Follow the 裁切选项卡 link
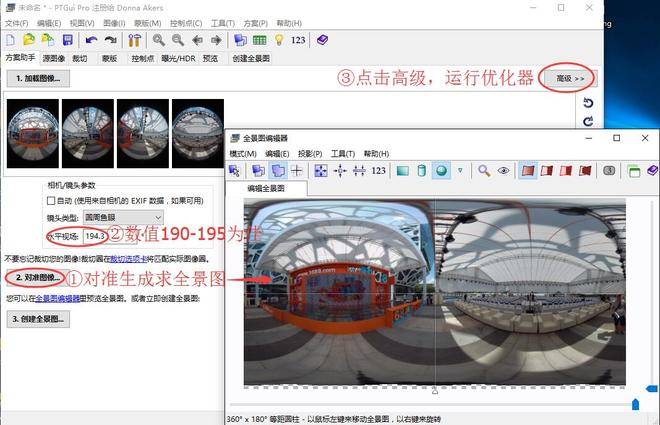The width and height of the screenshot is (660, 425). (x=128, y=259)
